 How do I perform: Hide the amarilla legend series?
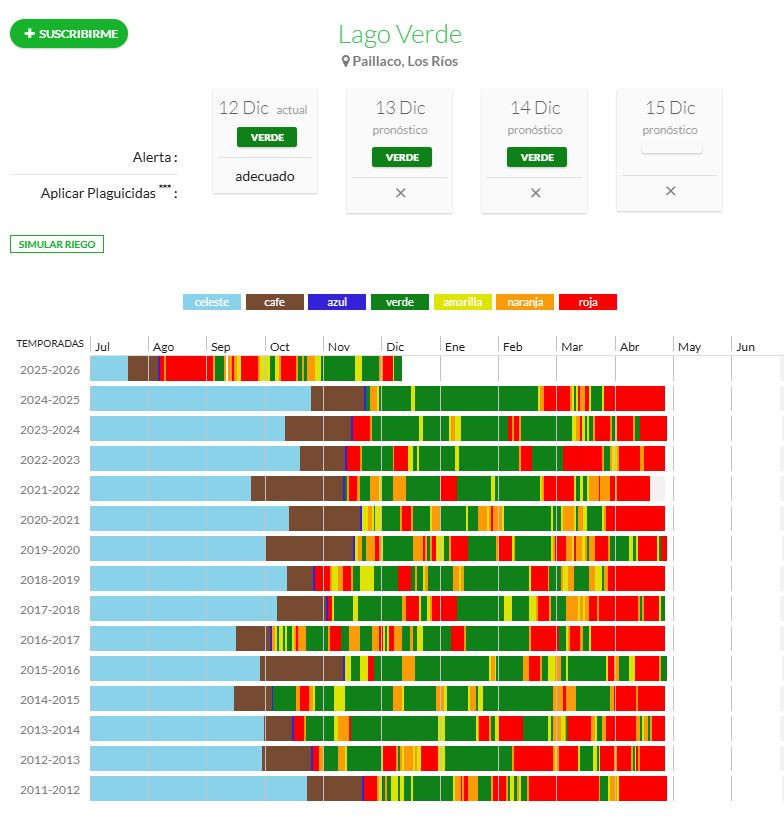pyautogui.click(x=462, y=302)
